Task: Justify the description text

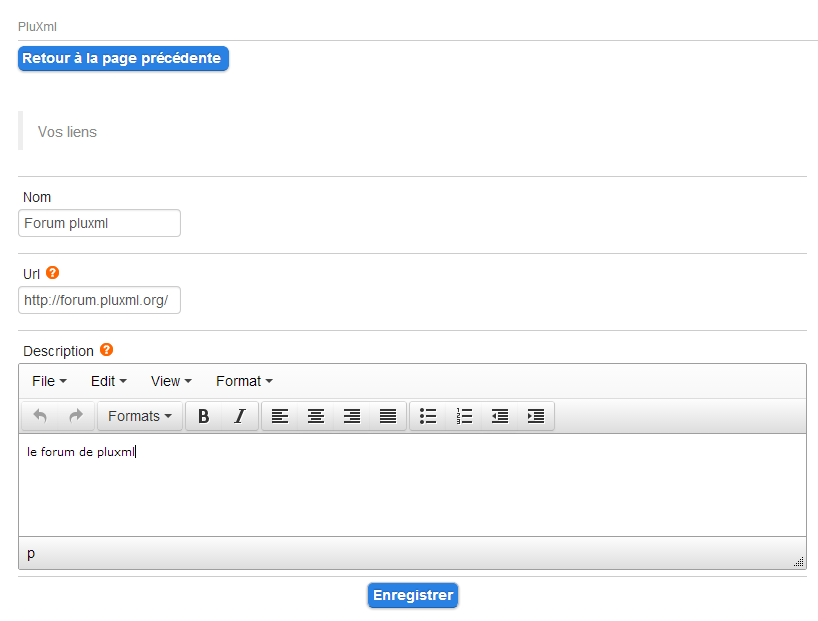Action: (388, 416)
